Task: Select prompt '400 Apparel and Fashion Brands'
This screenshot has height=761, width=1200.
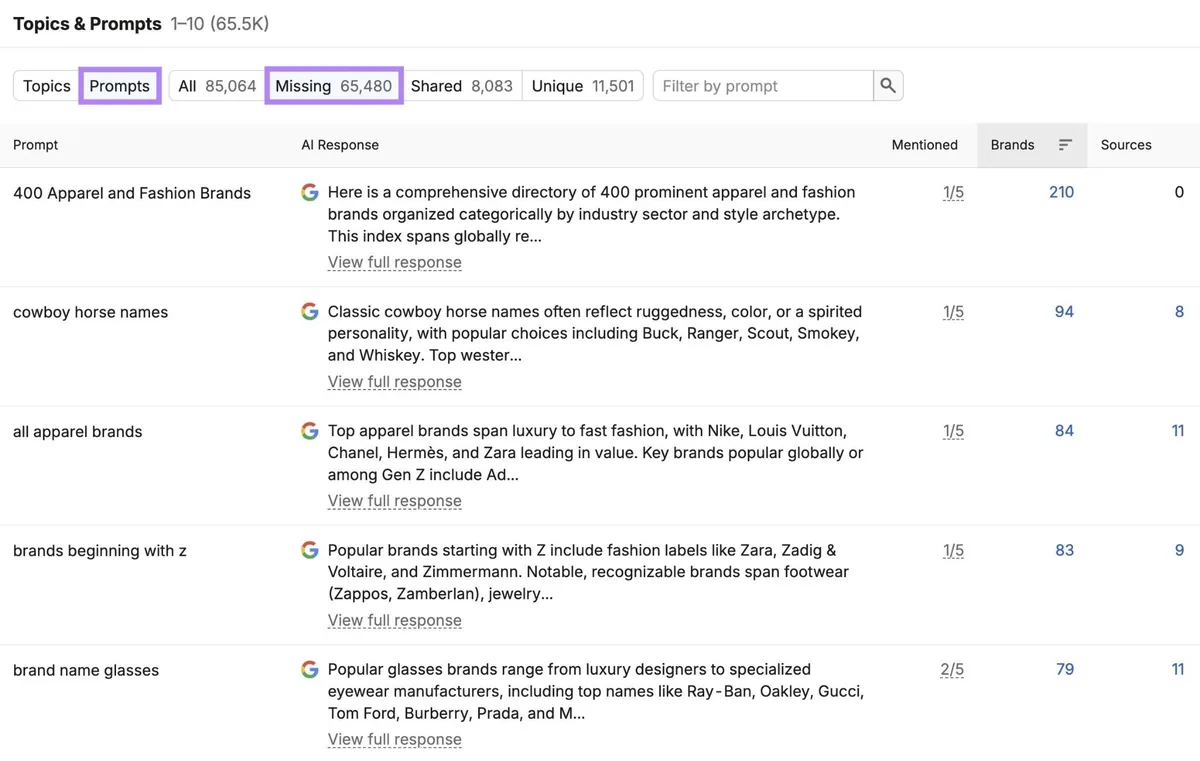Action: point(132,193)
